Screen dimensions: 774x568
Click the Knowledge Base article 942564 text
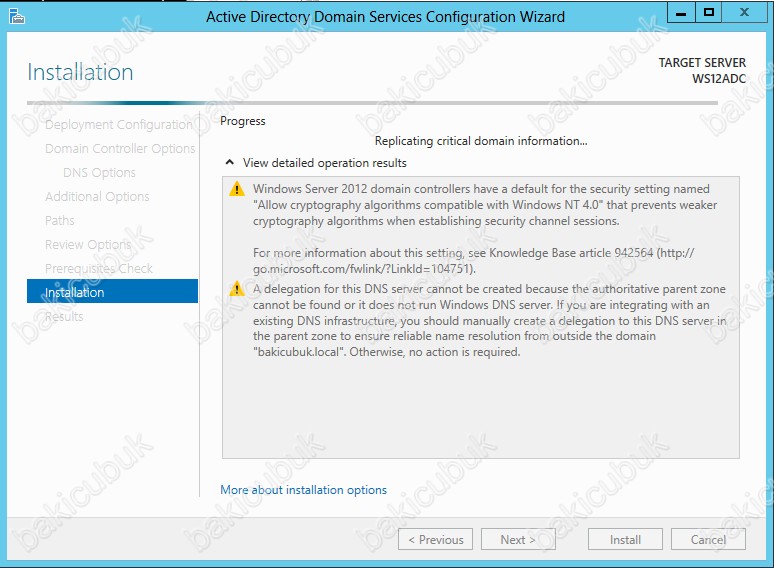point(571,253)
